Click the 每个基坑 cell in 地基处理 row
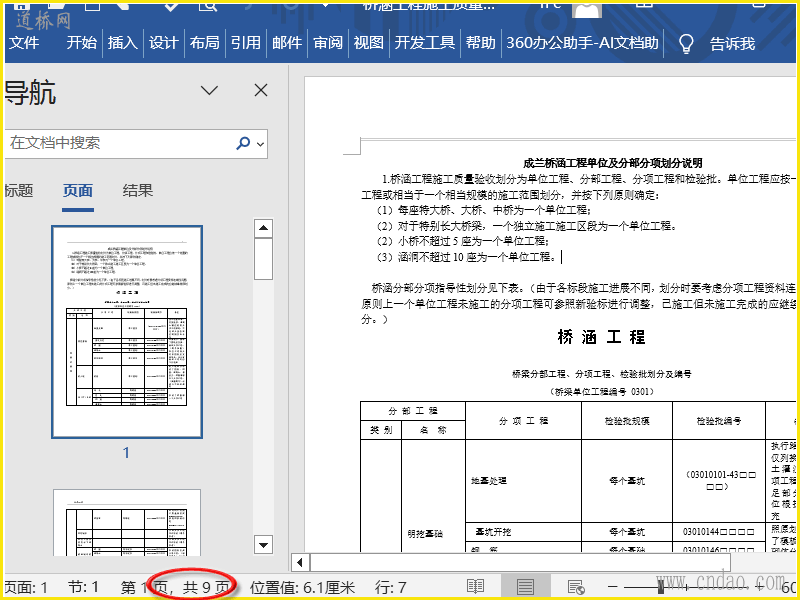The height and width of the screenshot is (600, 800). pos(627,481)
